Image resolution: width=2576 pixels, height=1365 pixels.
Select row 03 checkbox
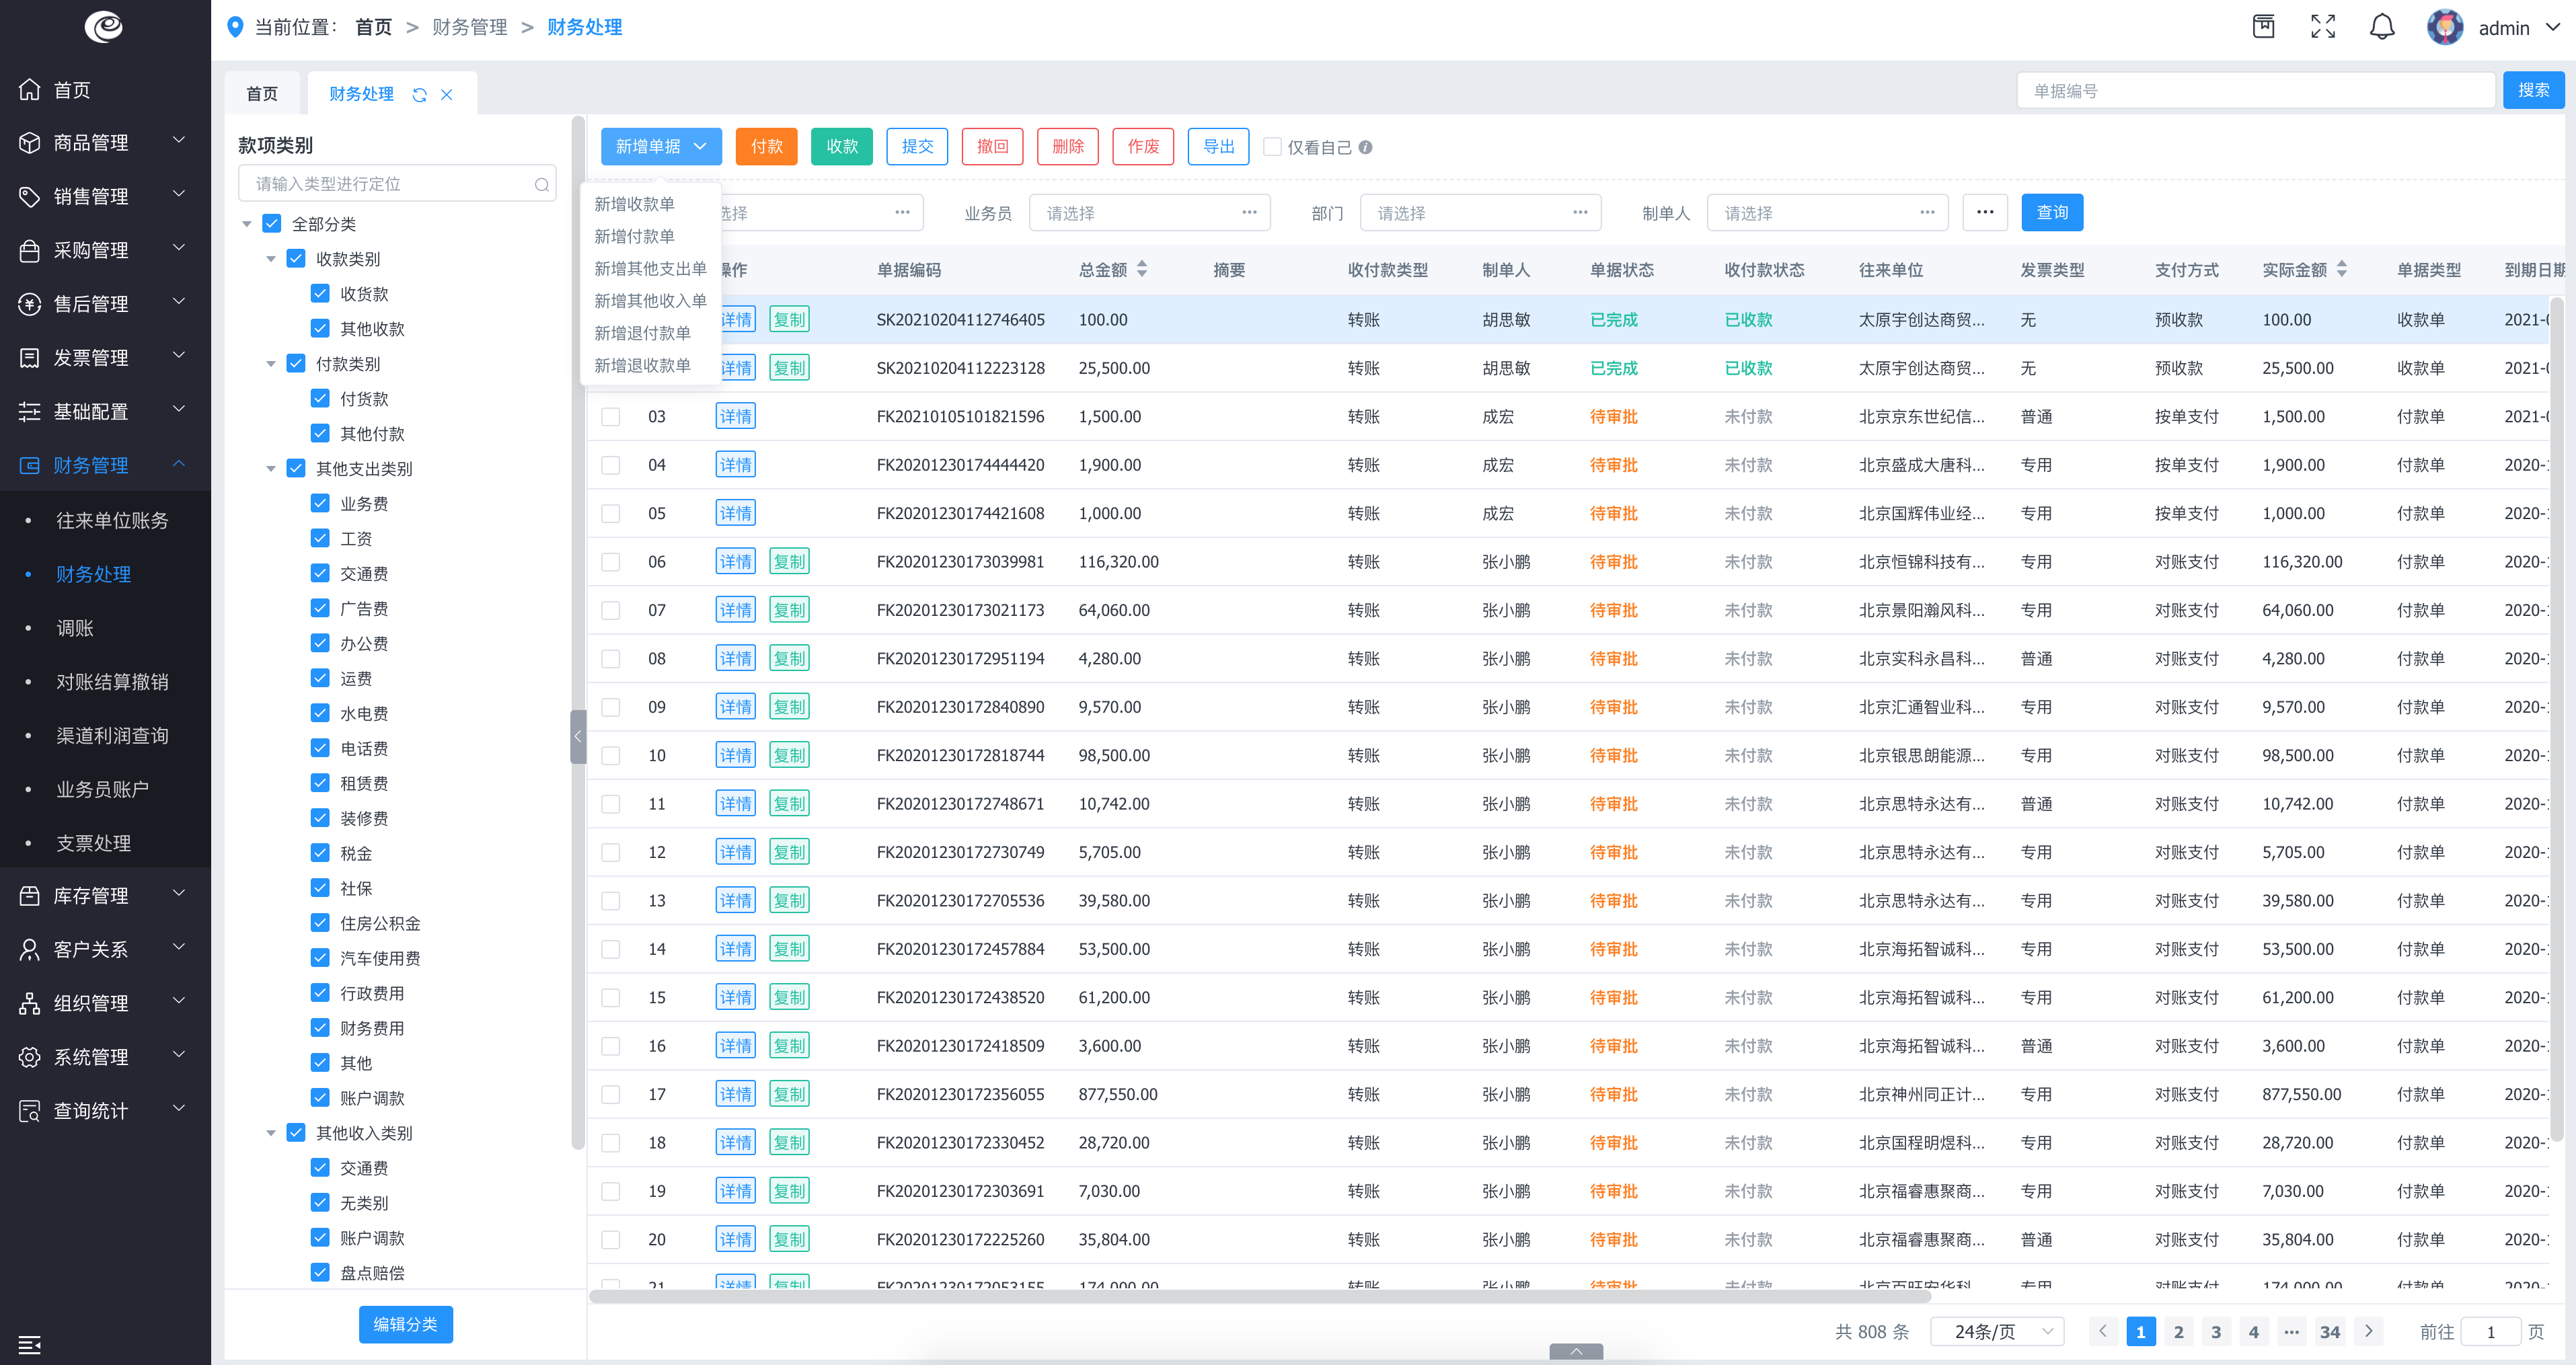(610, 417)
